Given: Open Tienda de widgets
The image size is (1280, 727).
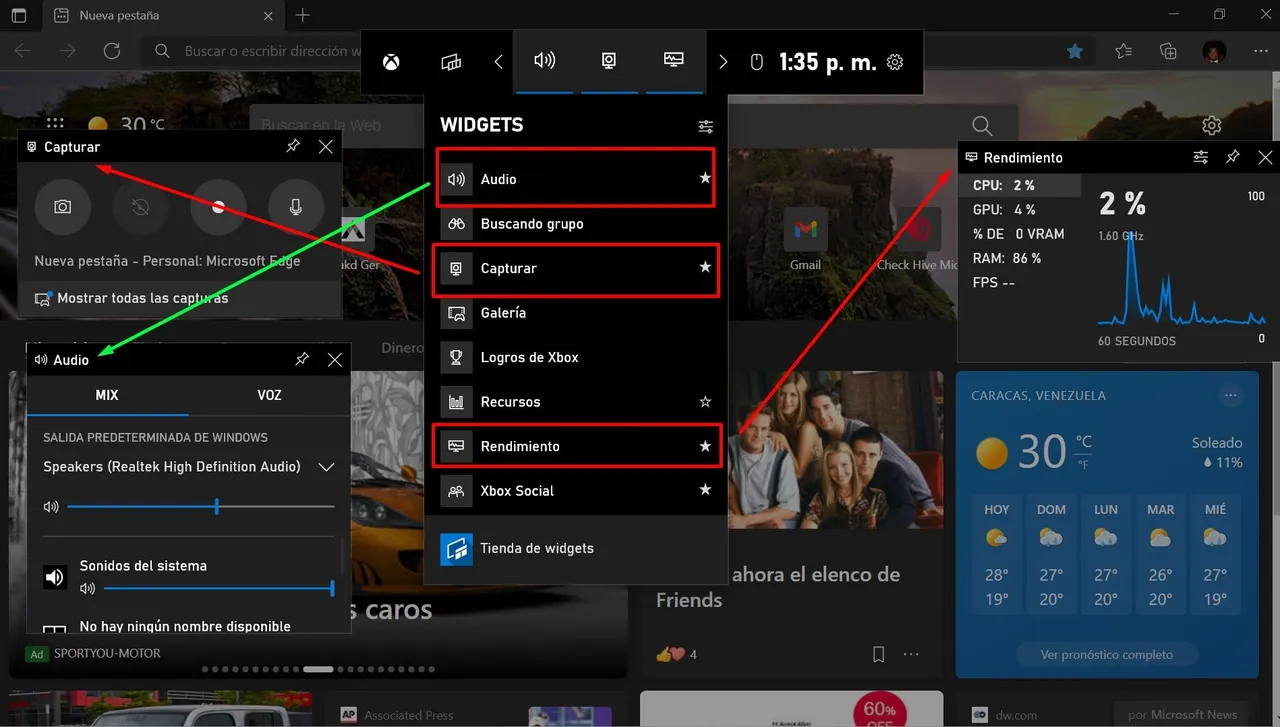Looking at the screenshot, I should [576, 548].
